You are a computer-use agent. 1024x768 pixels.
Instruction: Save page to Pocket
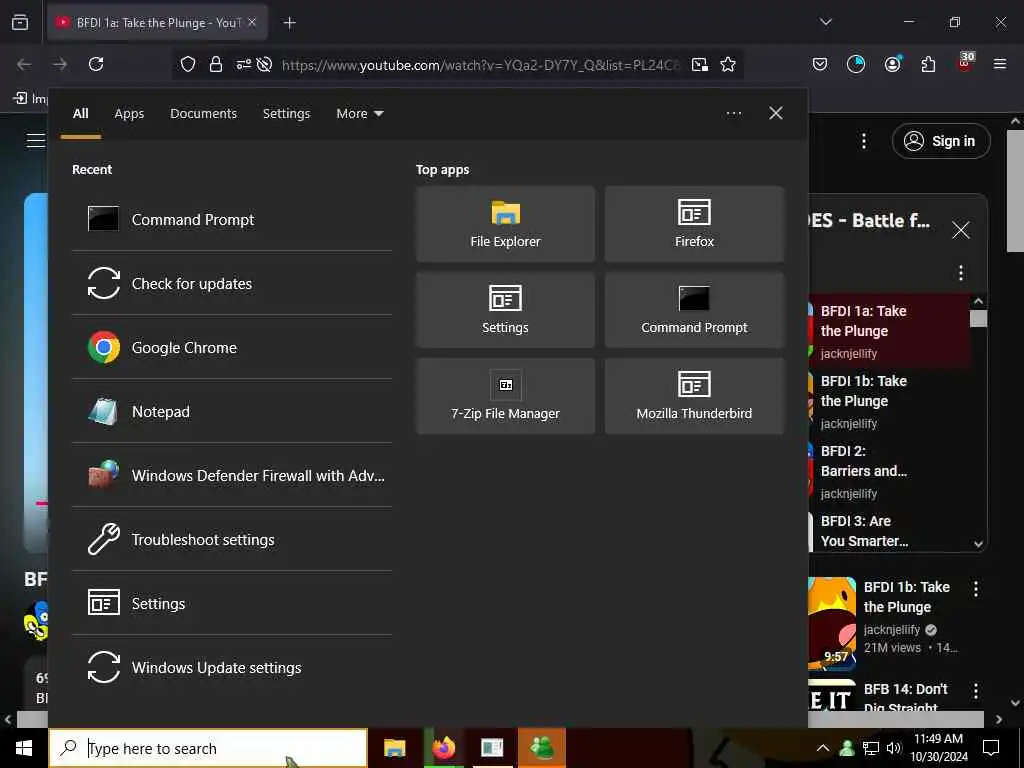pyautogui.click(x=820, y=64)
